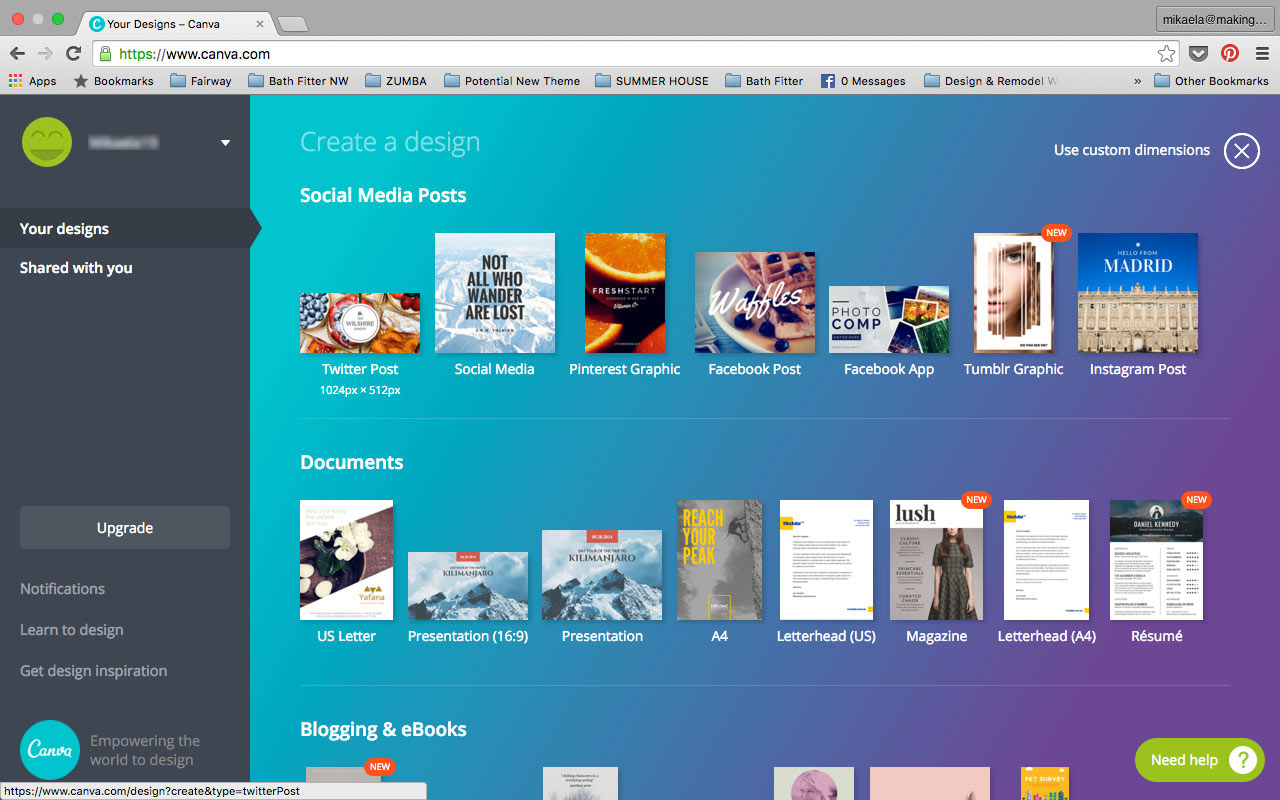
Task: Open Notifications in the sidebar
Action: tap(62, 589)
